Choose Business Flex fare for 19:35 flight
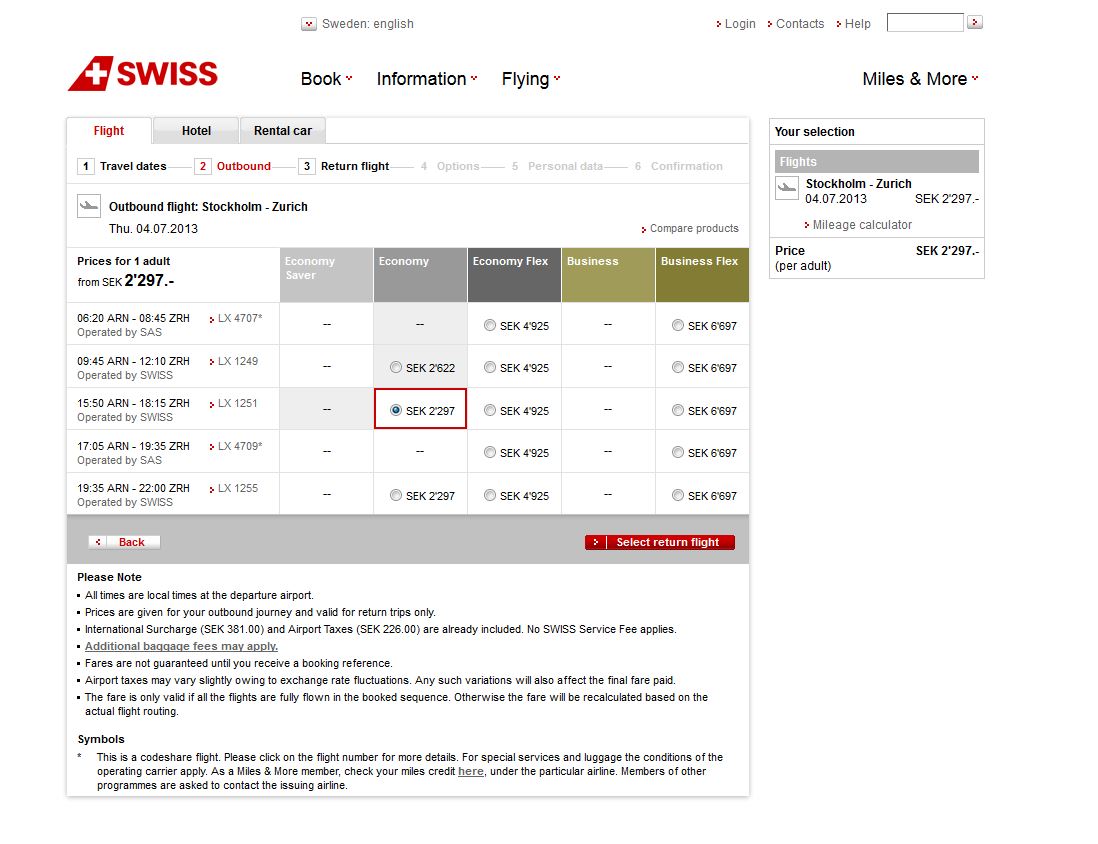Viewport: 1098px width, 844px height. (x=678, y=495)
